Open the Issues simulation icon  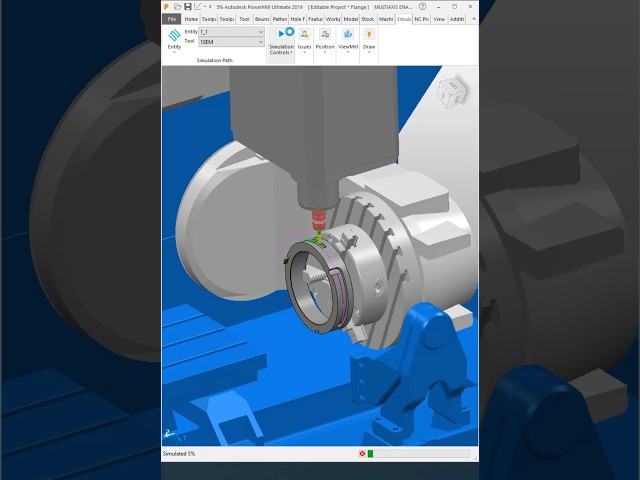click(x=304, y=34)
